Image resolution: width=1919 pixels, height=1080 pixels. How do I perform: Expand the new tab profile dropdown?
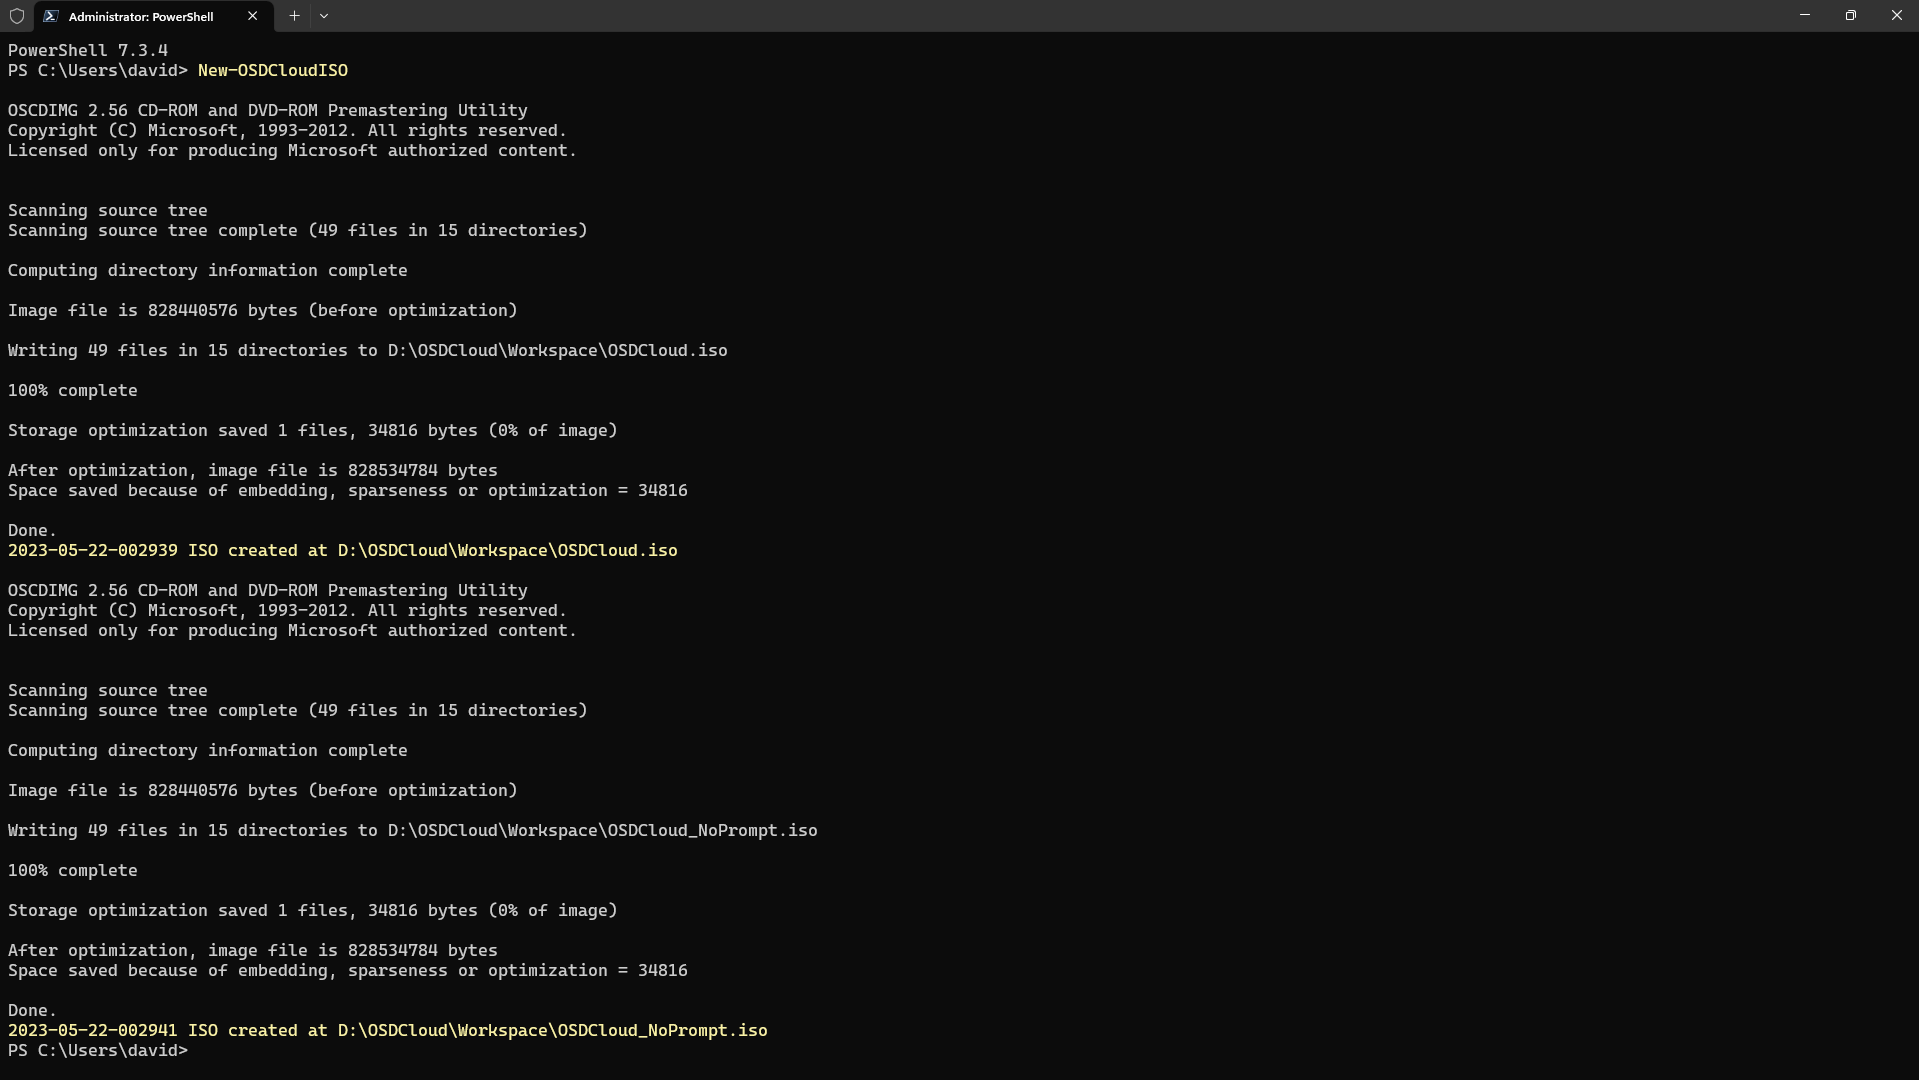[x=324, y=16]
